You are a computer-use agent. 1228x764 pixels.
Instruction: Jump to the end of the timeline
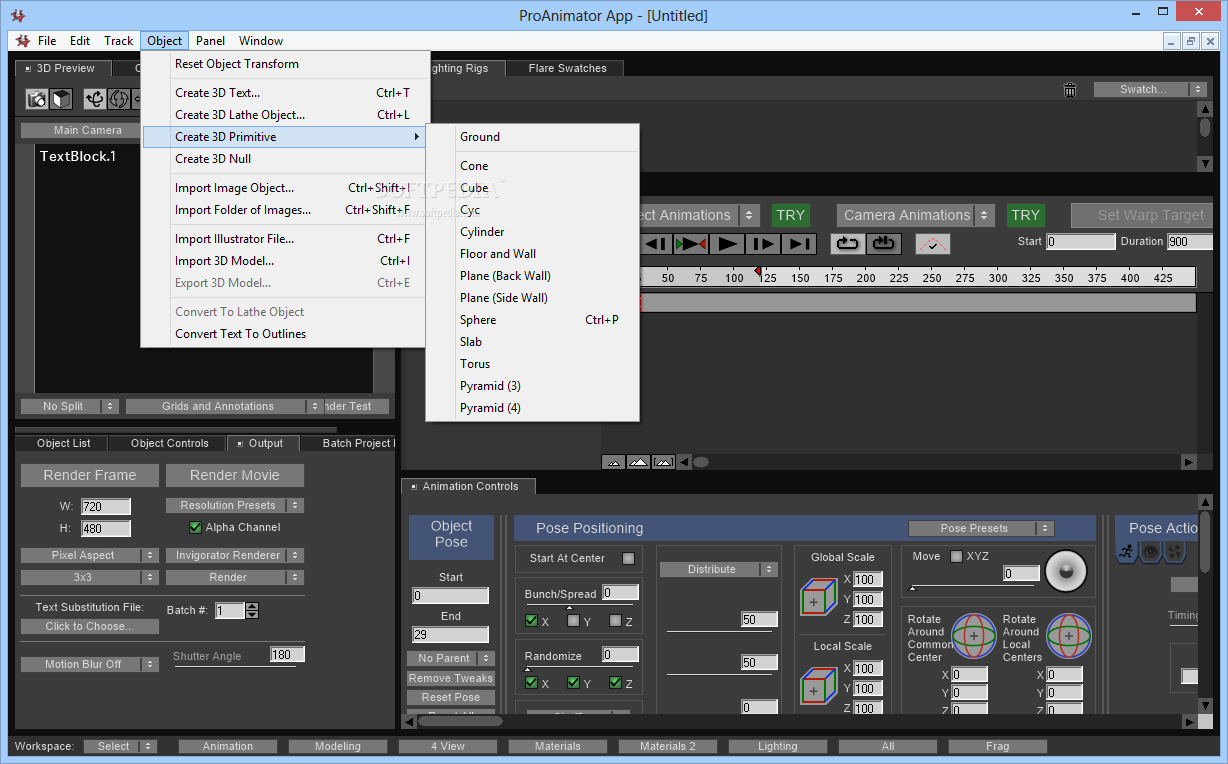799,243
